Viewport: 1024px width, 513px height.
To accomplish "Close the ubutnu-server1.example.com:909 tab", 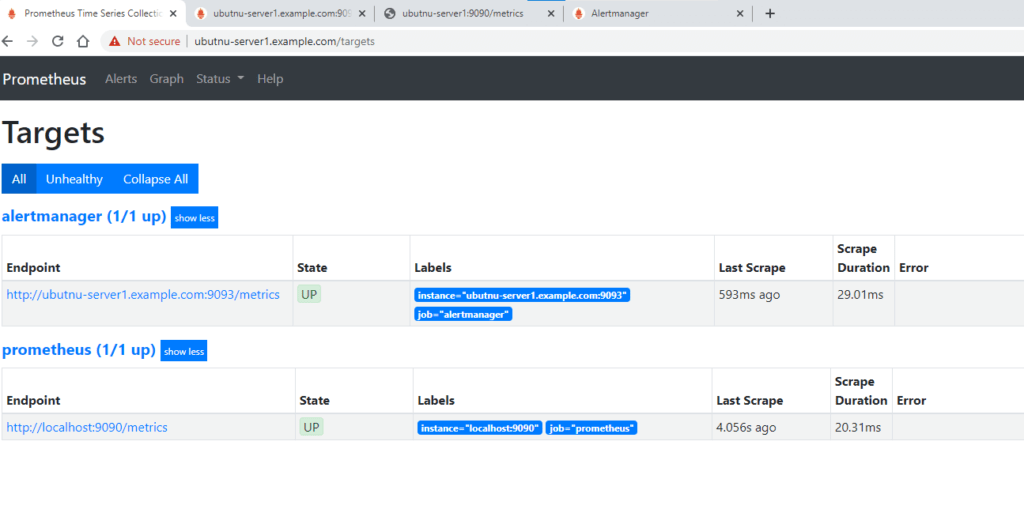I will pyautogui.click(x=362, y=14).
